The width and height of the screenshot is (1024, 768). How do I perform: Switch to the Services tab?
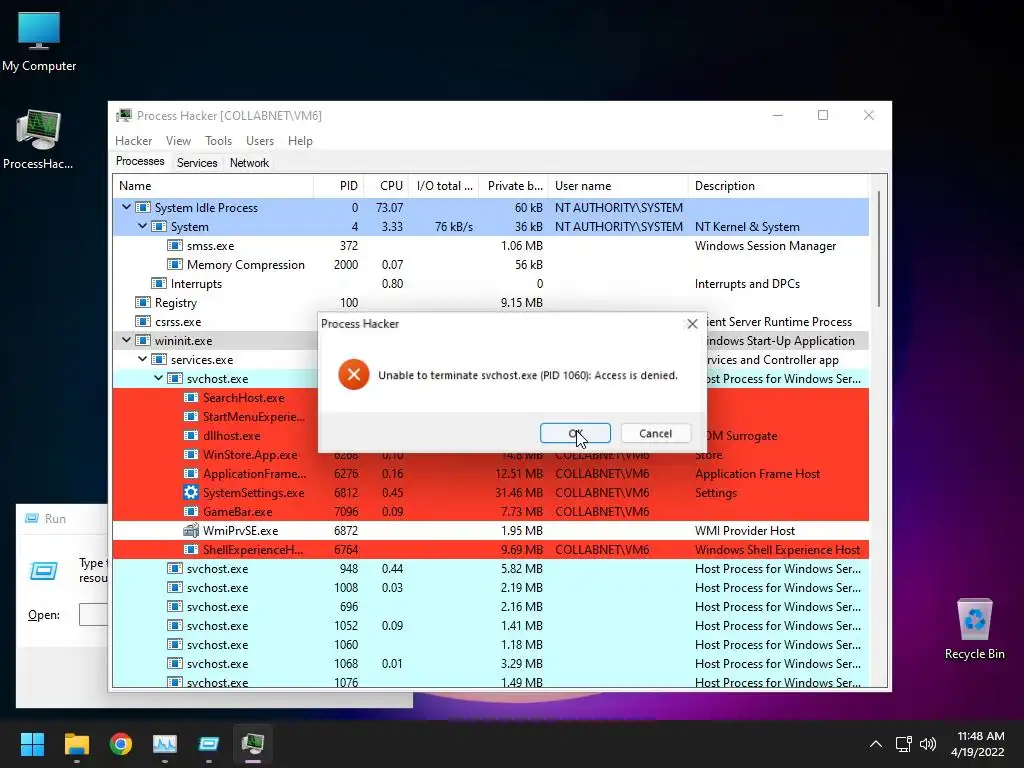tap(197, 163)
